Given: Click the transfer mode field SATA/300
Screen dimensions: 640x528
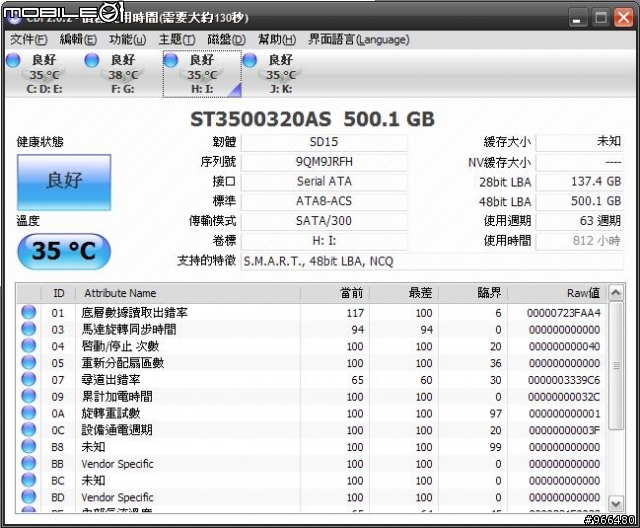Looking at the screenshot, I should tap(324, 221).
